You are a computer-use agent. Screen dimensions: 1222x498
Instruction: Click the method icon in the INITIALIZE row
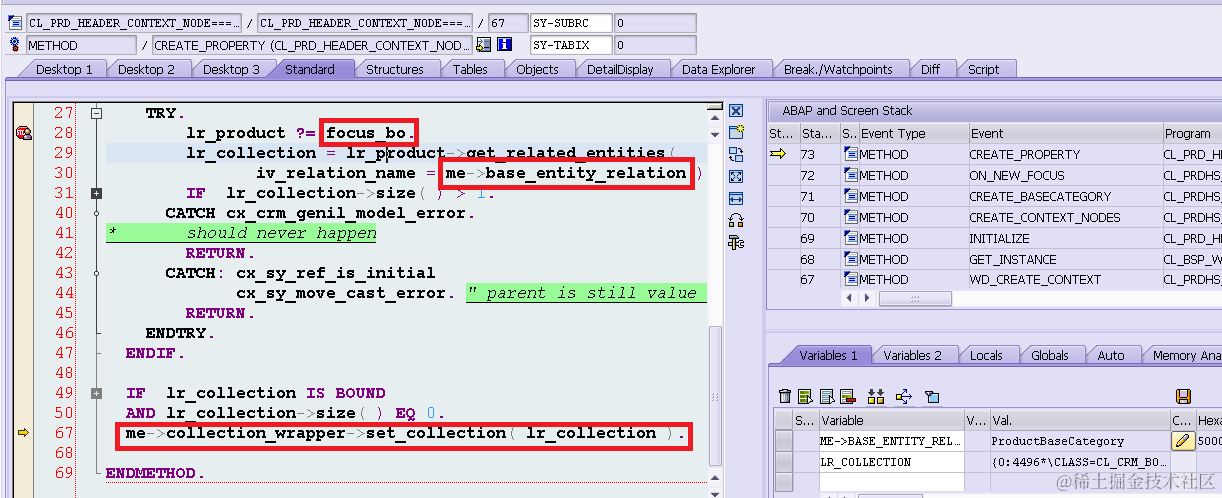click(x=851, y=238)
